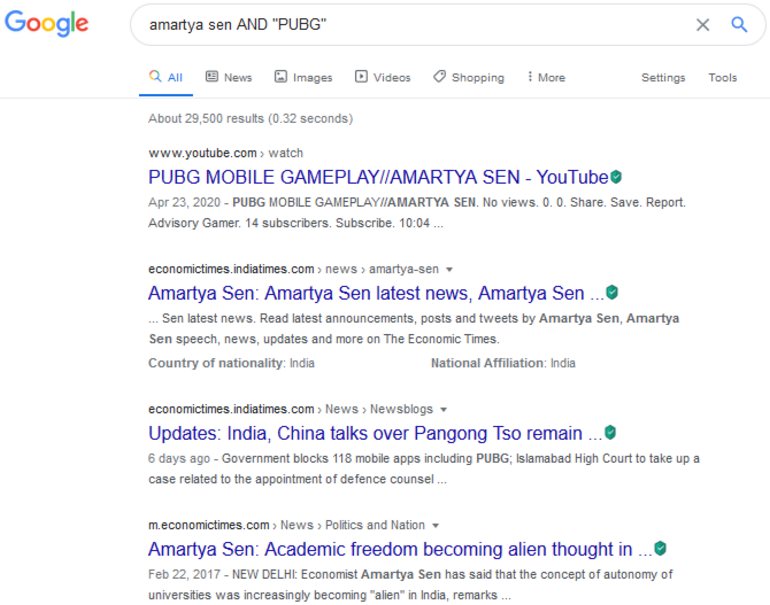Click the m.economictimes.com breadcrumb URL
Screen dimensions: 770x605
pos(209,525)
